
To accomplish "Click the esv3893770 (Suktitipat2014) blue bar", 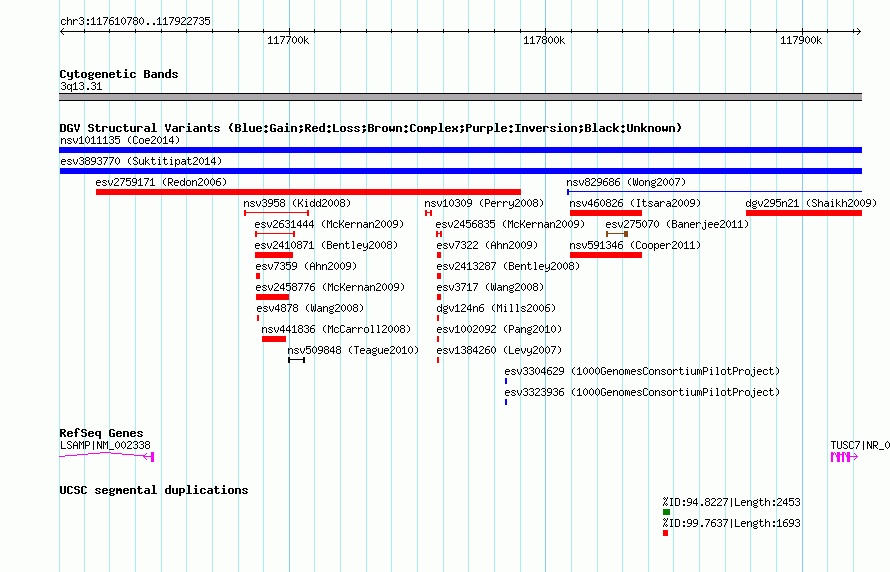I will pos(460,171).
